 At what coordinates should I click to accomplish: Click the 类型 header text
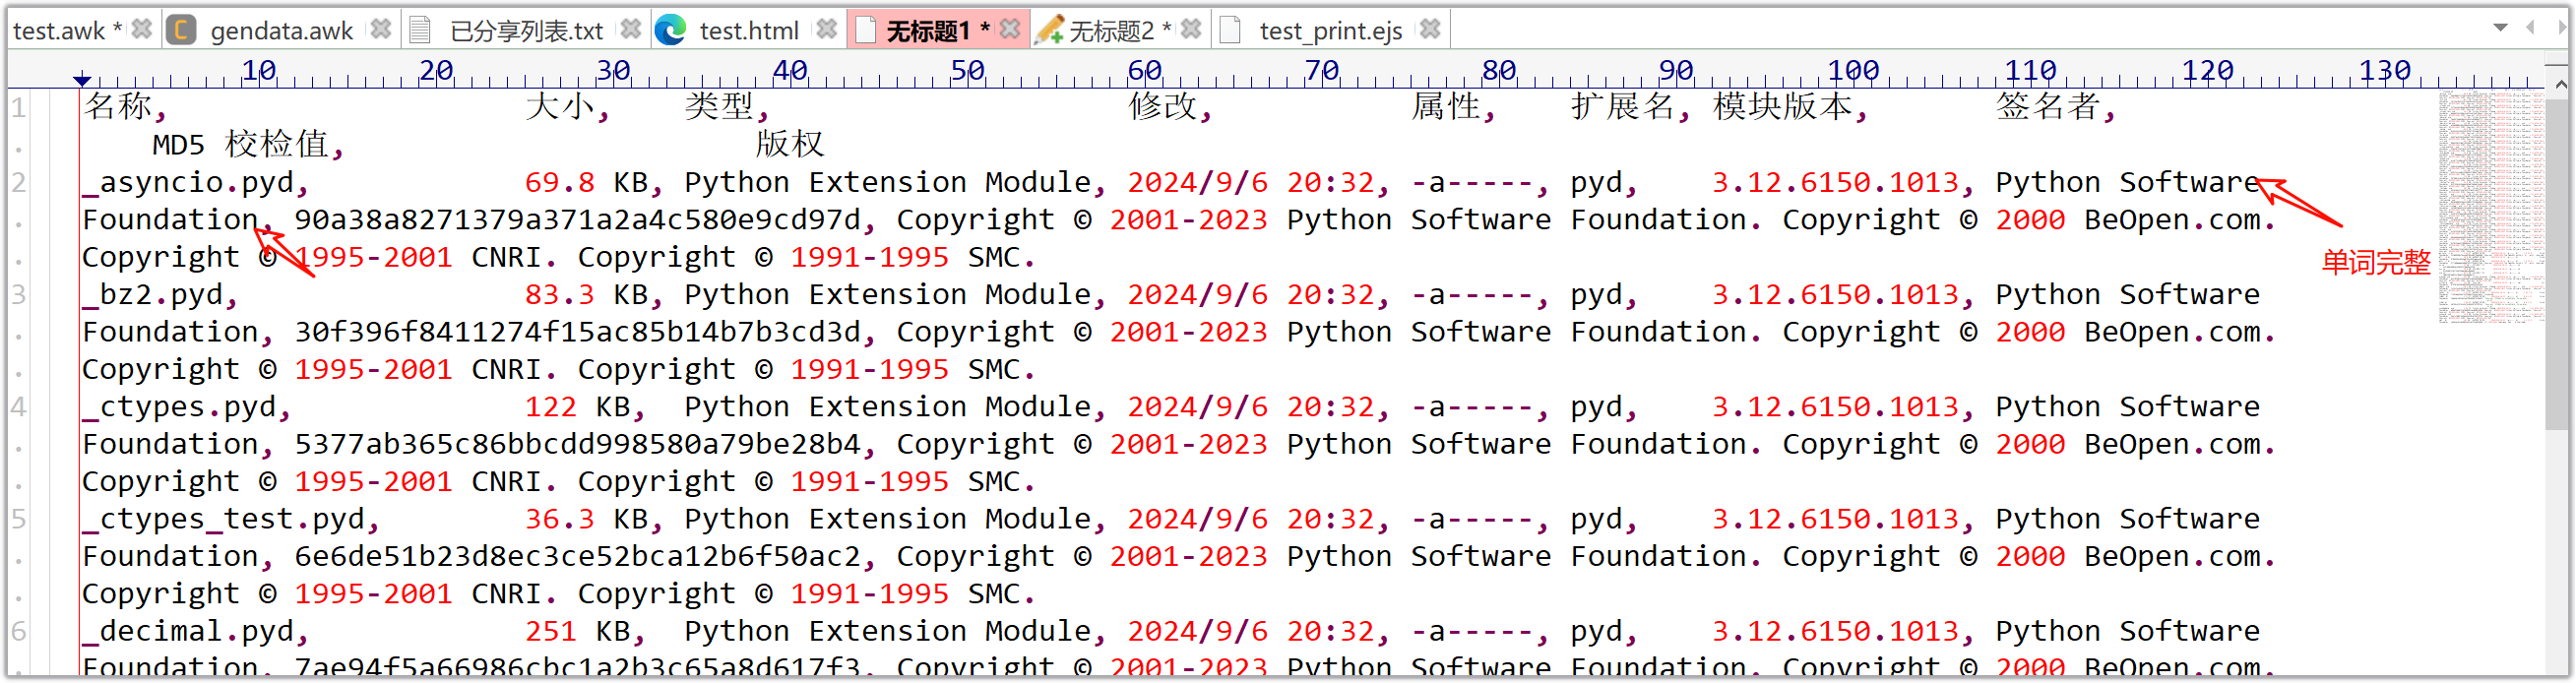[x=720, y=106]
